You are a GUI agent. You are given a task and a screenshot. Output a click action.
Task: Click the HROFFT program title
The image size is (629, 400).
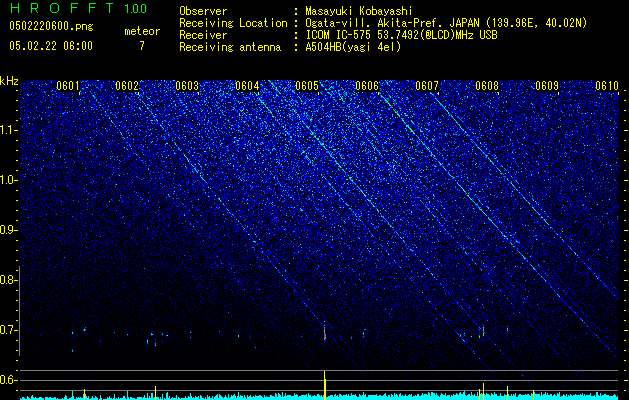tap(62, 8)
